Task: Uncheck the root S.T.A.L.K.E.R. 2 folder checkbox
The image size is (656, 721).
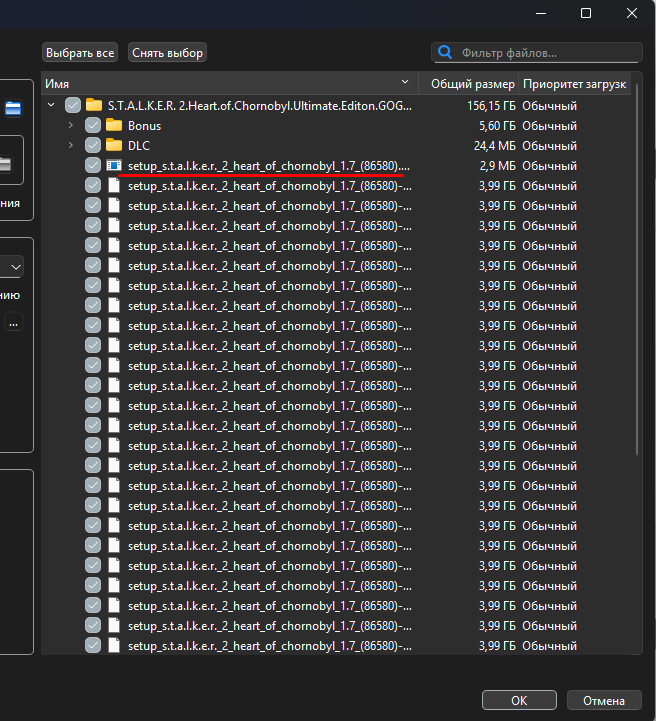Action: pos(72,105)
